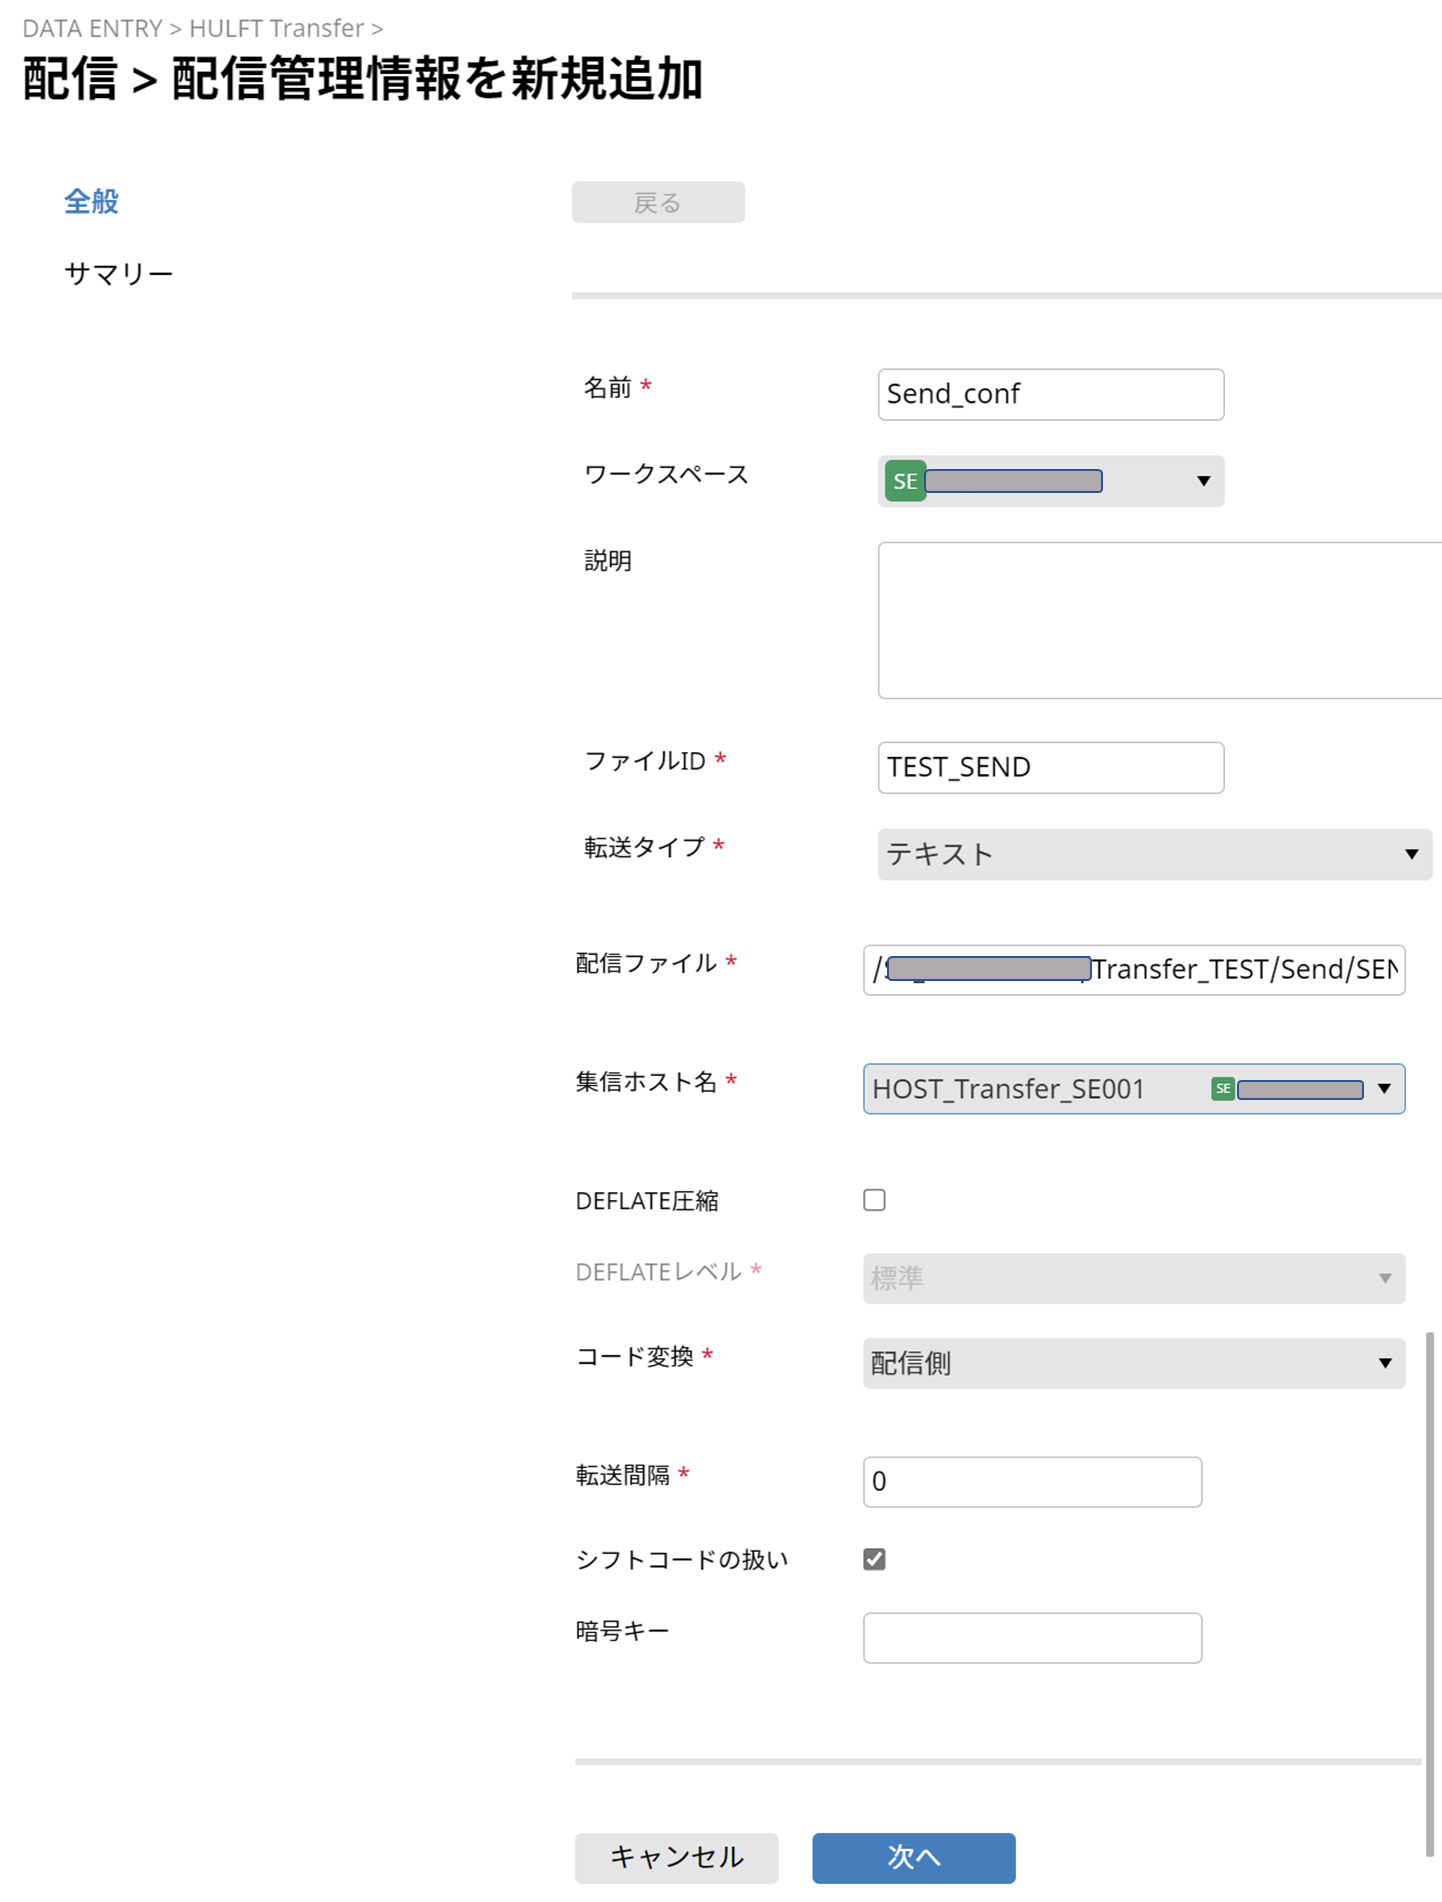This screenshot has height=1902, width=1442.
Task: Focus the 名前 field containing Send_conf
Action: tap(1050, 394)
